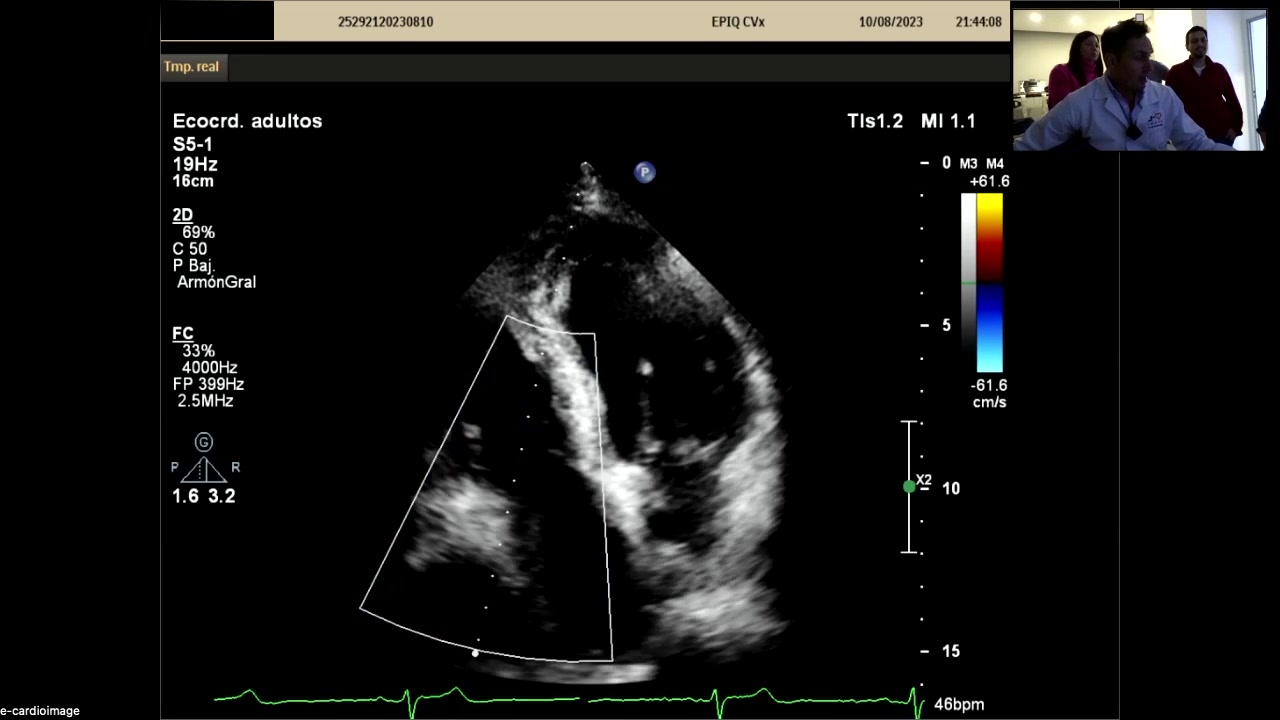Click the TIs1.2 thermal index
Screen dimensions: 1280x720
[x=875, y=121]
